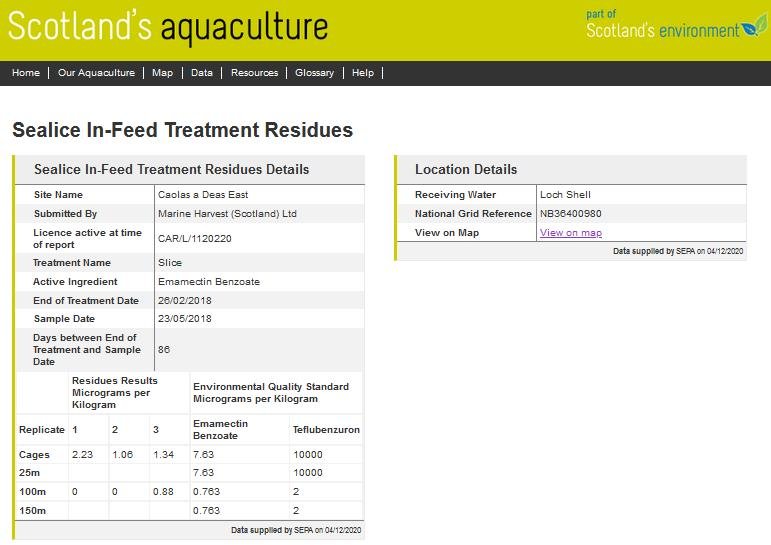Go to the Map menu item
This screenshot has height=545, width=771.
[162, 73]
